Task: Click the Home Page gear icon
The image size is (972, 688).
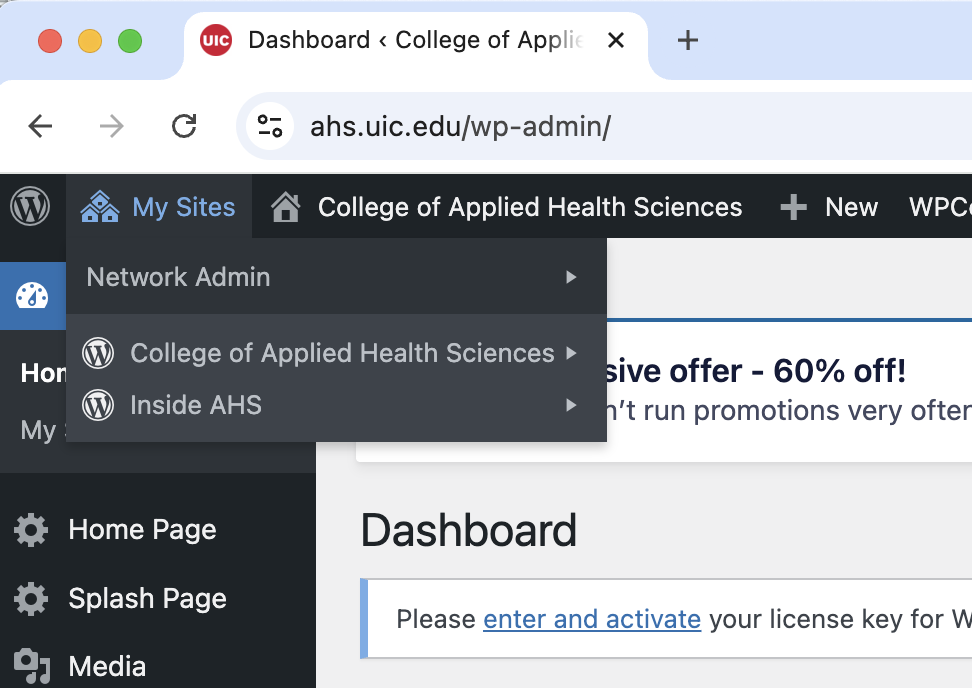Action: [x=30, y=529]
